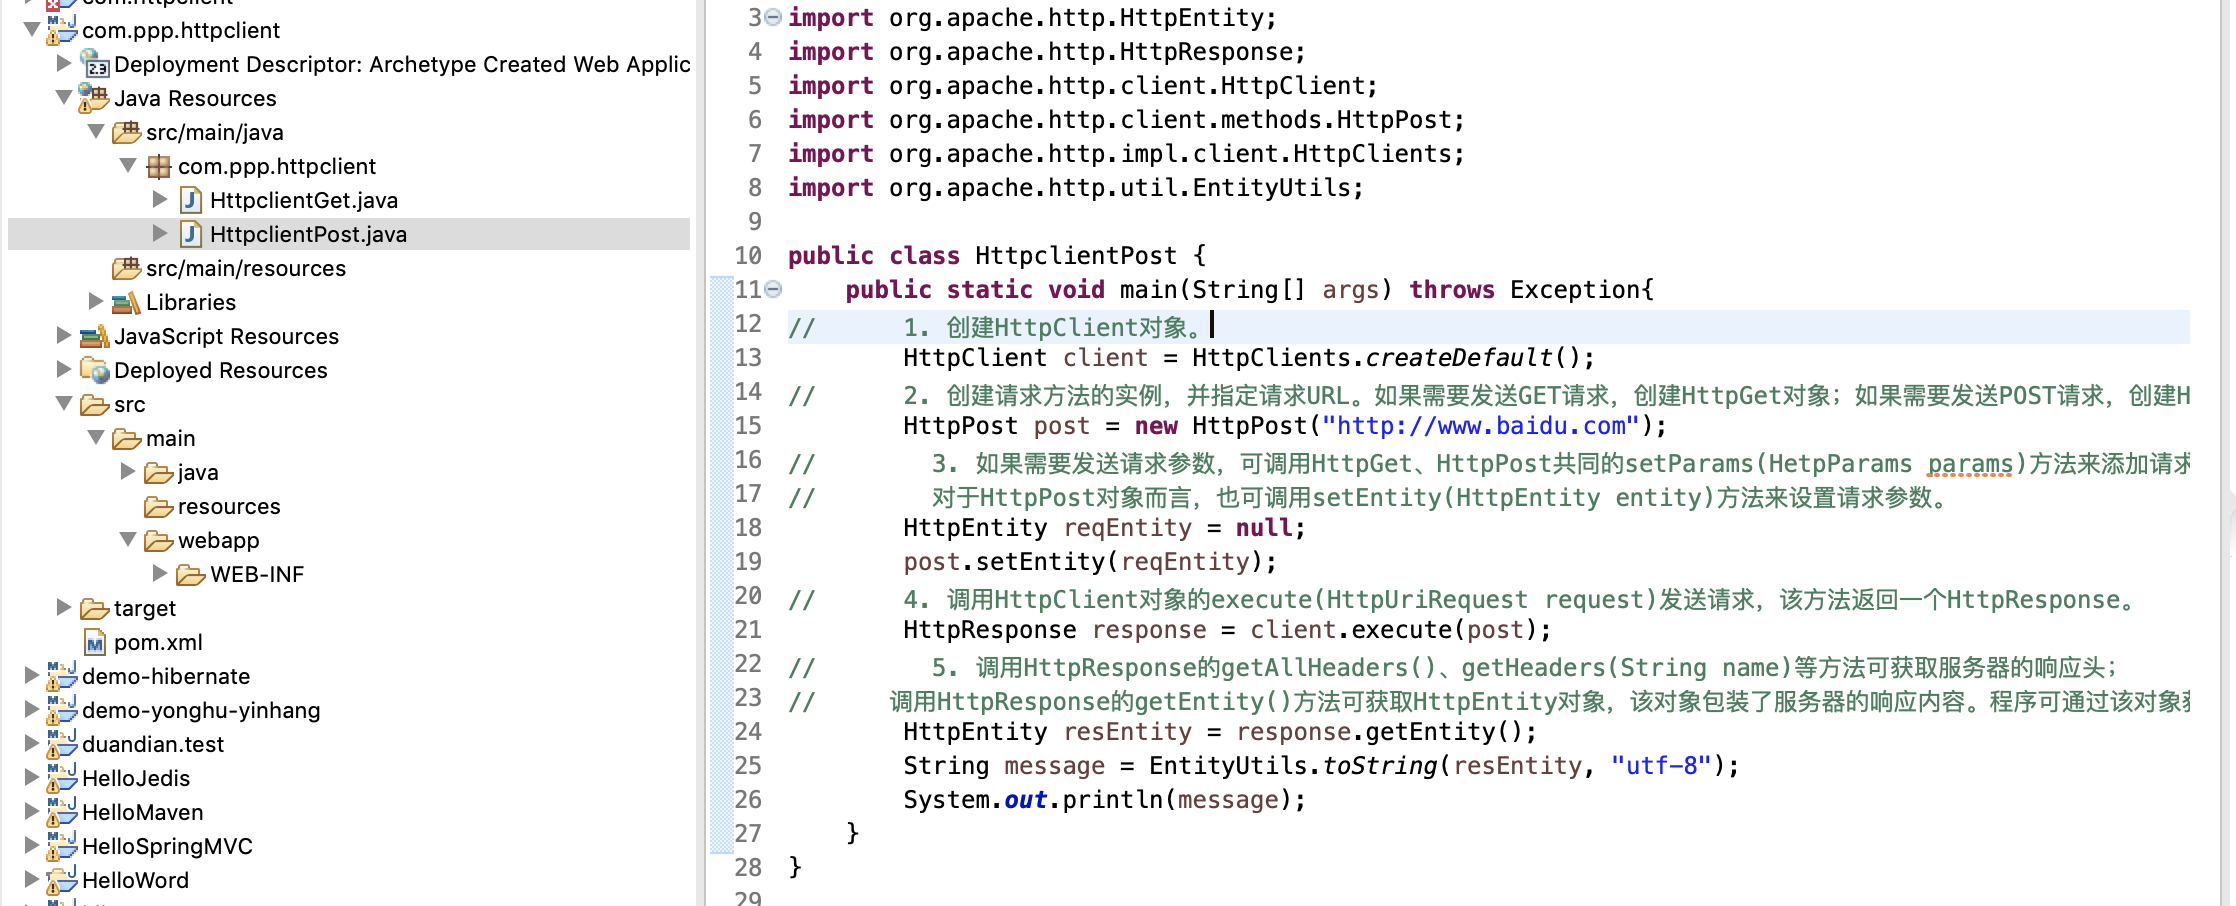Expand the HelloJedis project
The height and width of the screenshot is (906, 2236).
[x=32, y=778]
